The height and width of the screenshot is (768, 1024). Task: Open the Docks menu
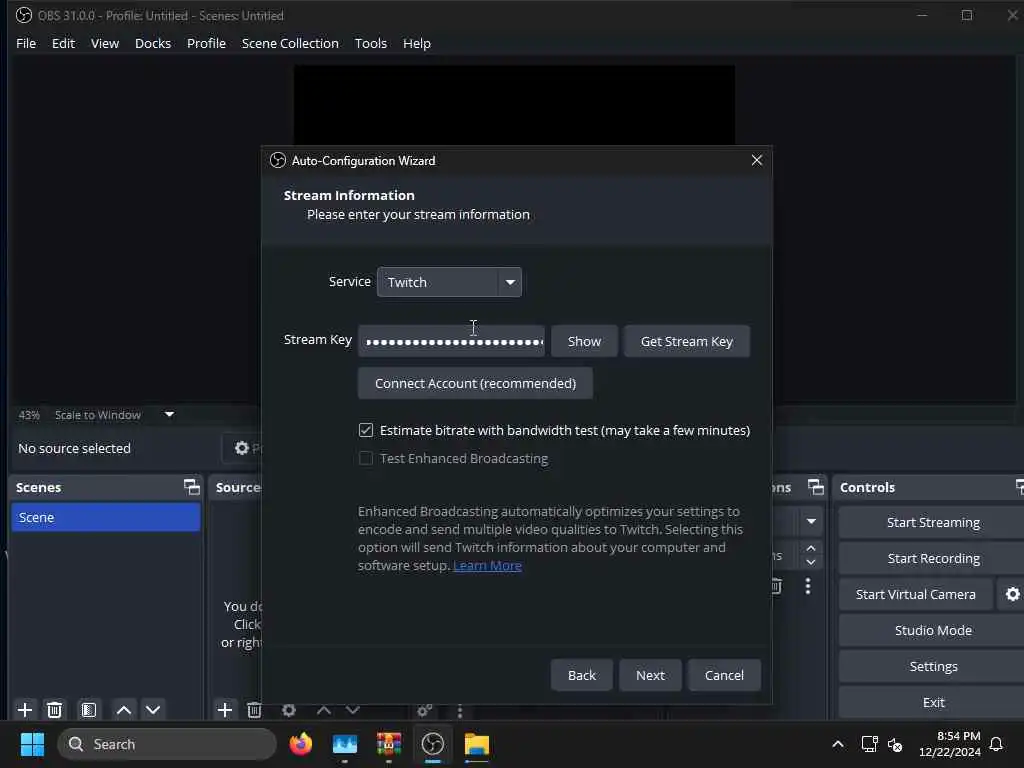tap(153, 43)
